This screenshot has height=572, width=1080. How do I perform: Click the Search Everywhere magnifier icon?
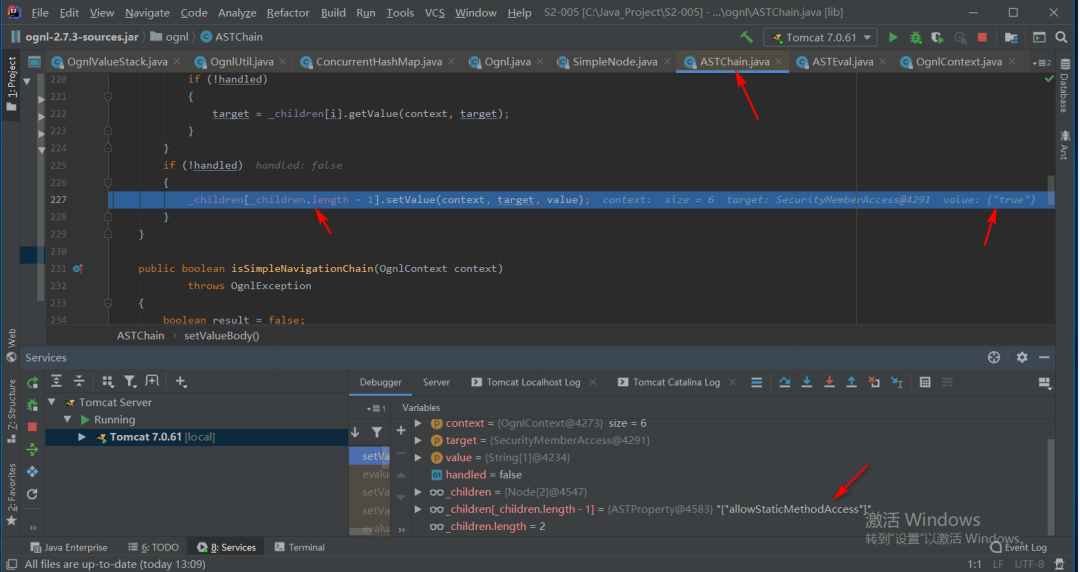(x=1061, y=37)
